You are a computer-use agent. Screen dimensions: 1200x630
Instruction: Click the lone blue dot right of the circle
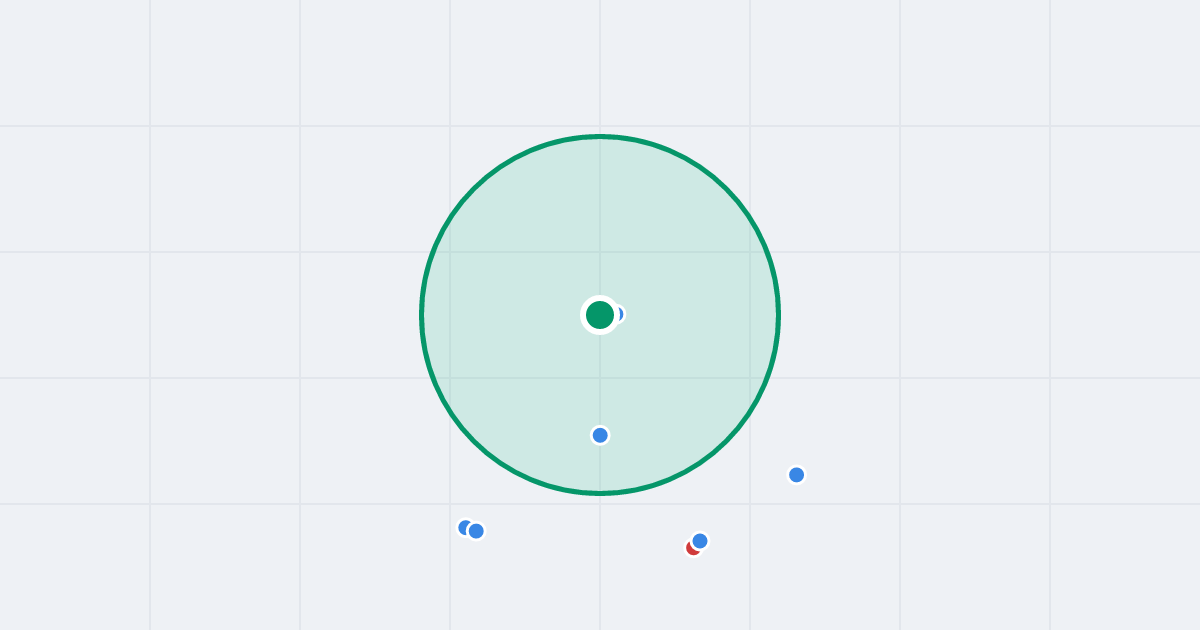point(796,475)
